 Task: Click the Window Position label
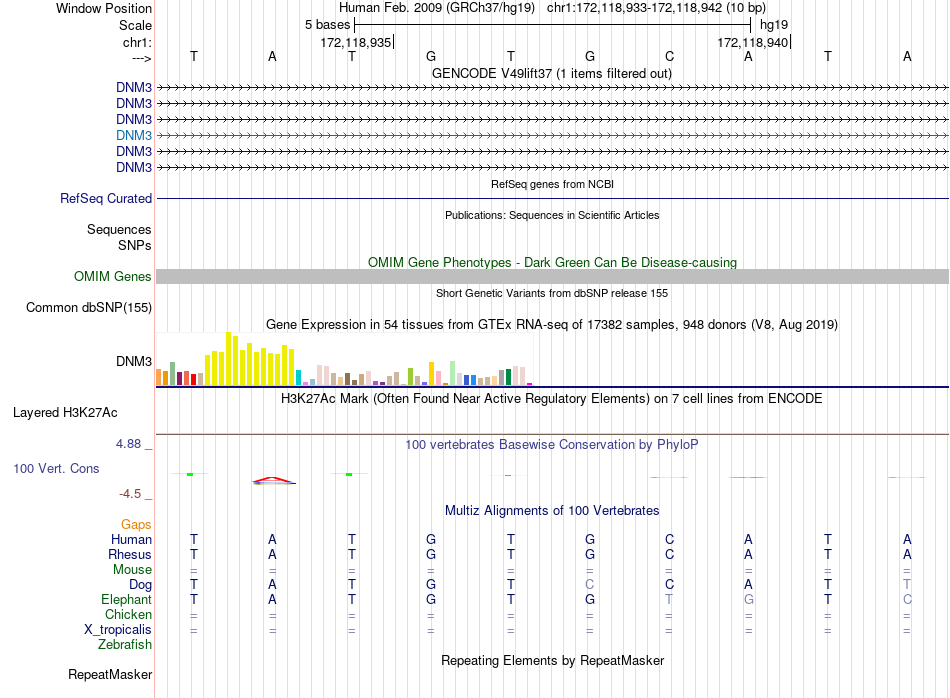point(104,8)
